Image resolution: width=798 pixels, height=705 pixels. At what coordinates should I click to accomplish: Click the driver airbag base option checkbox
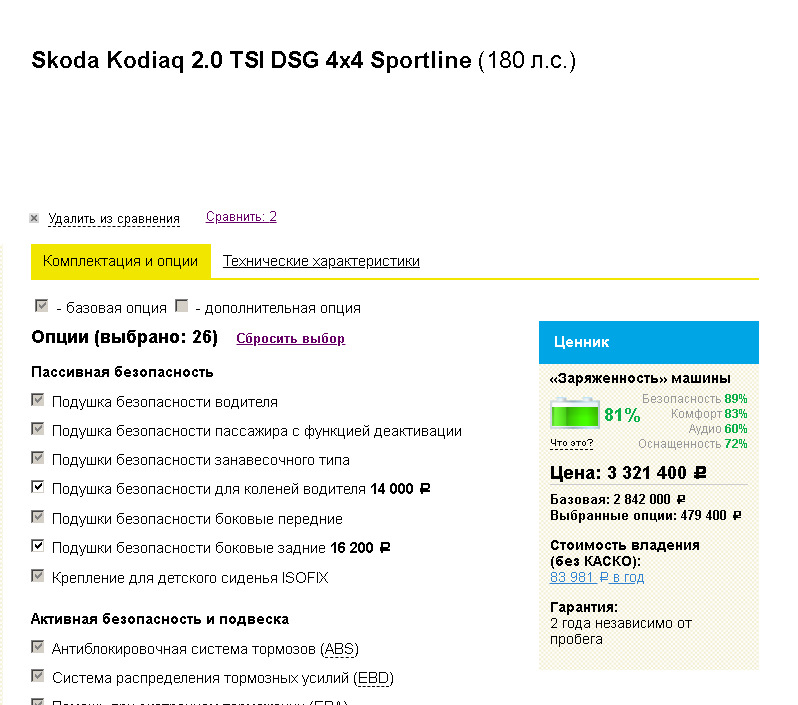(x=39, y=401)
